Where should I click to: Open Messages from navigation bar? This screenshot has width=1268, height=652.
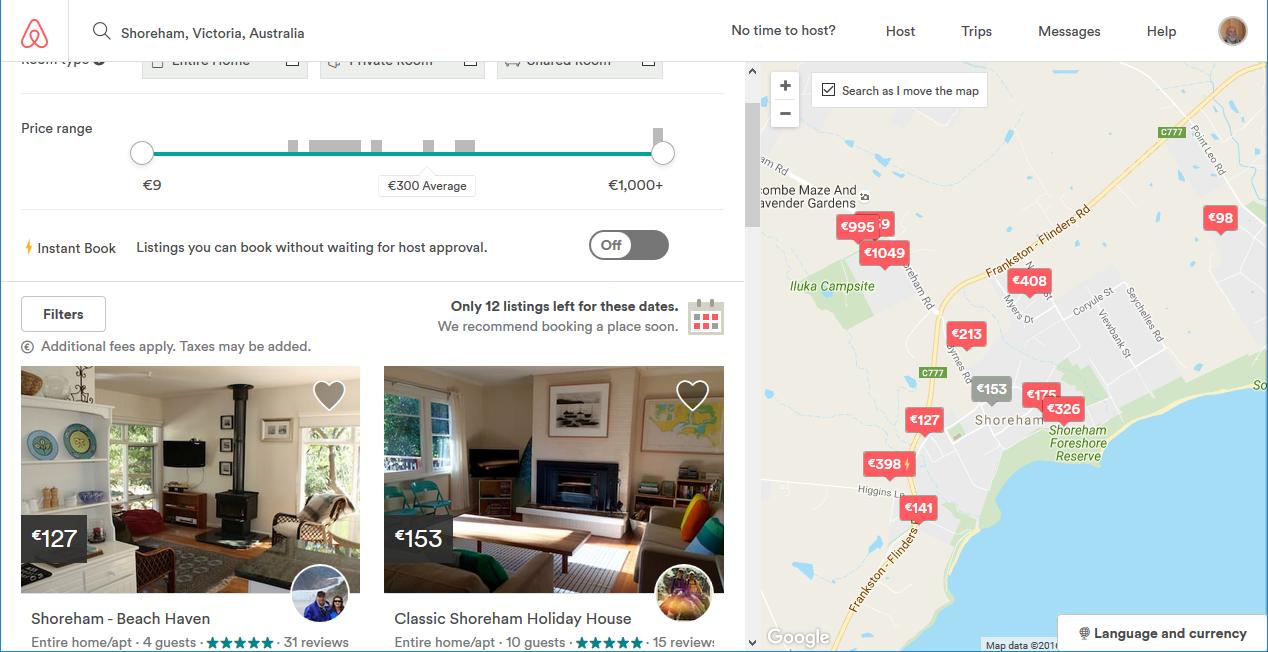click(1069, 31)
